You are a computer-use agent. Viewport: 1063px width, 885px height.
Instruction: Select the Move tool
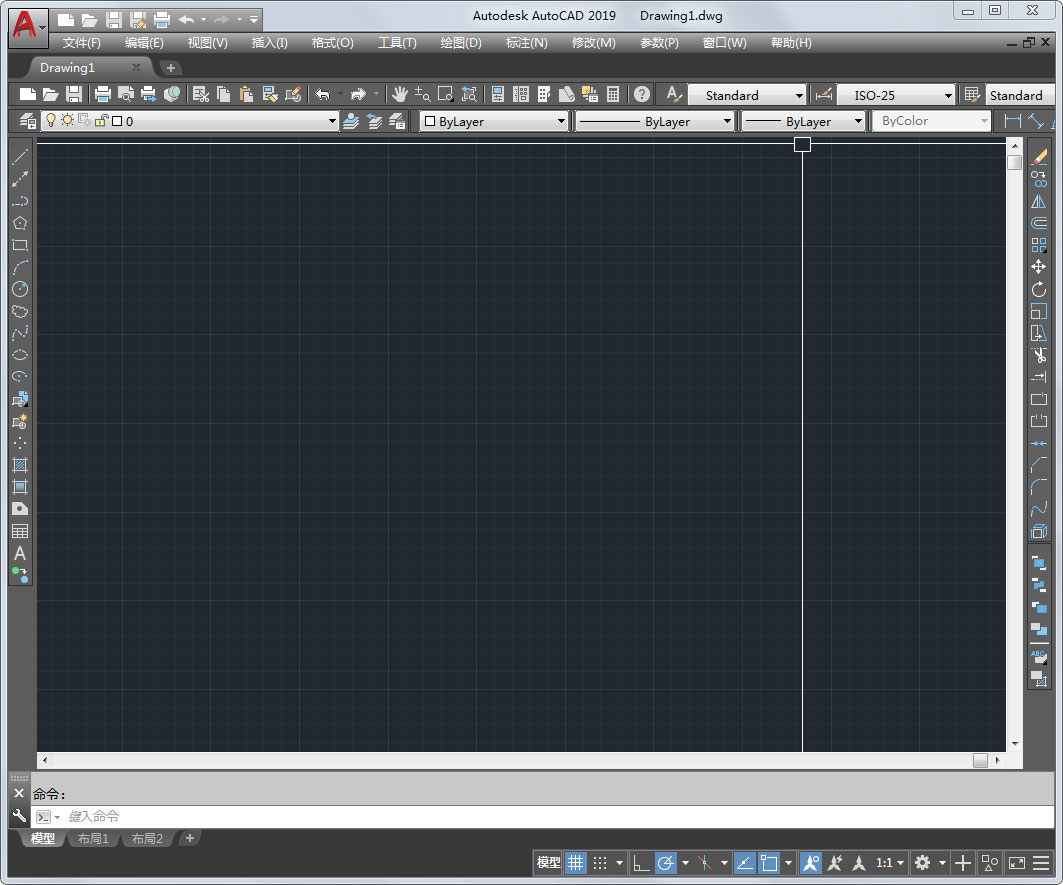tap(1039, 264)
